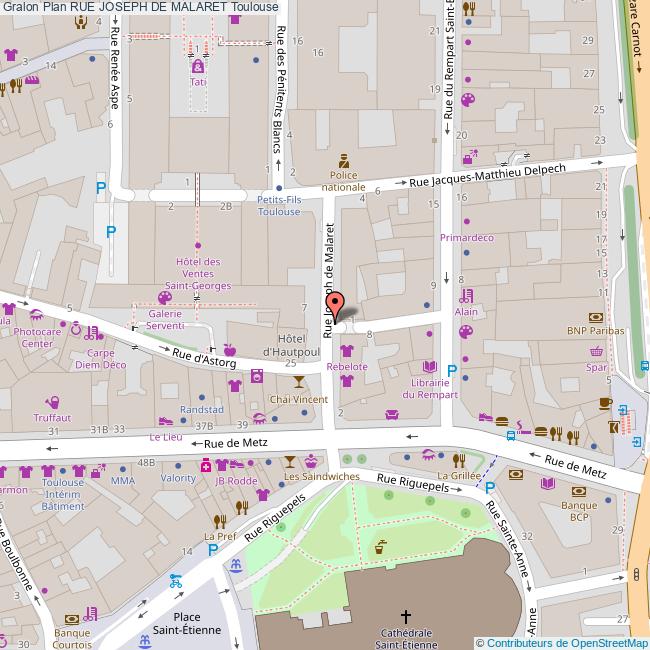Select the Police nationale icon

tap(344, 160)
